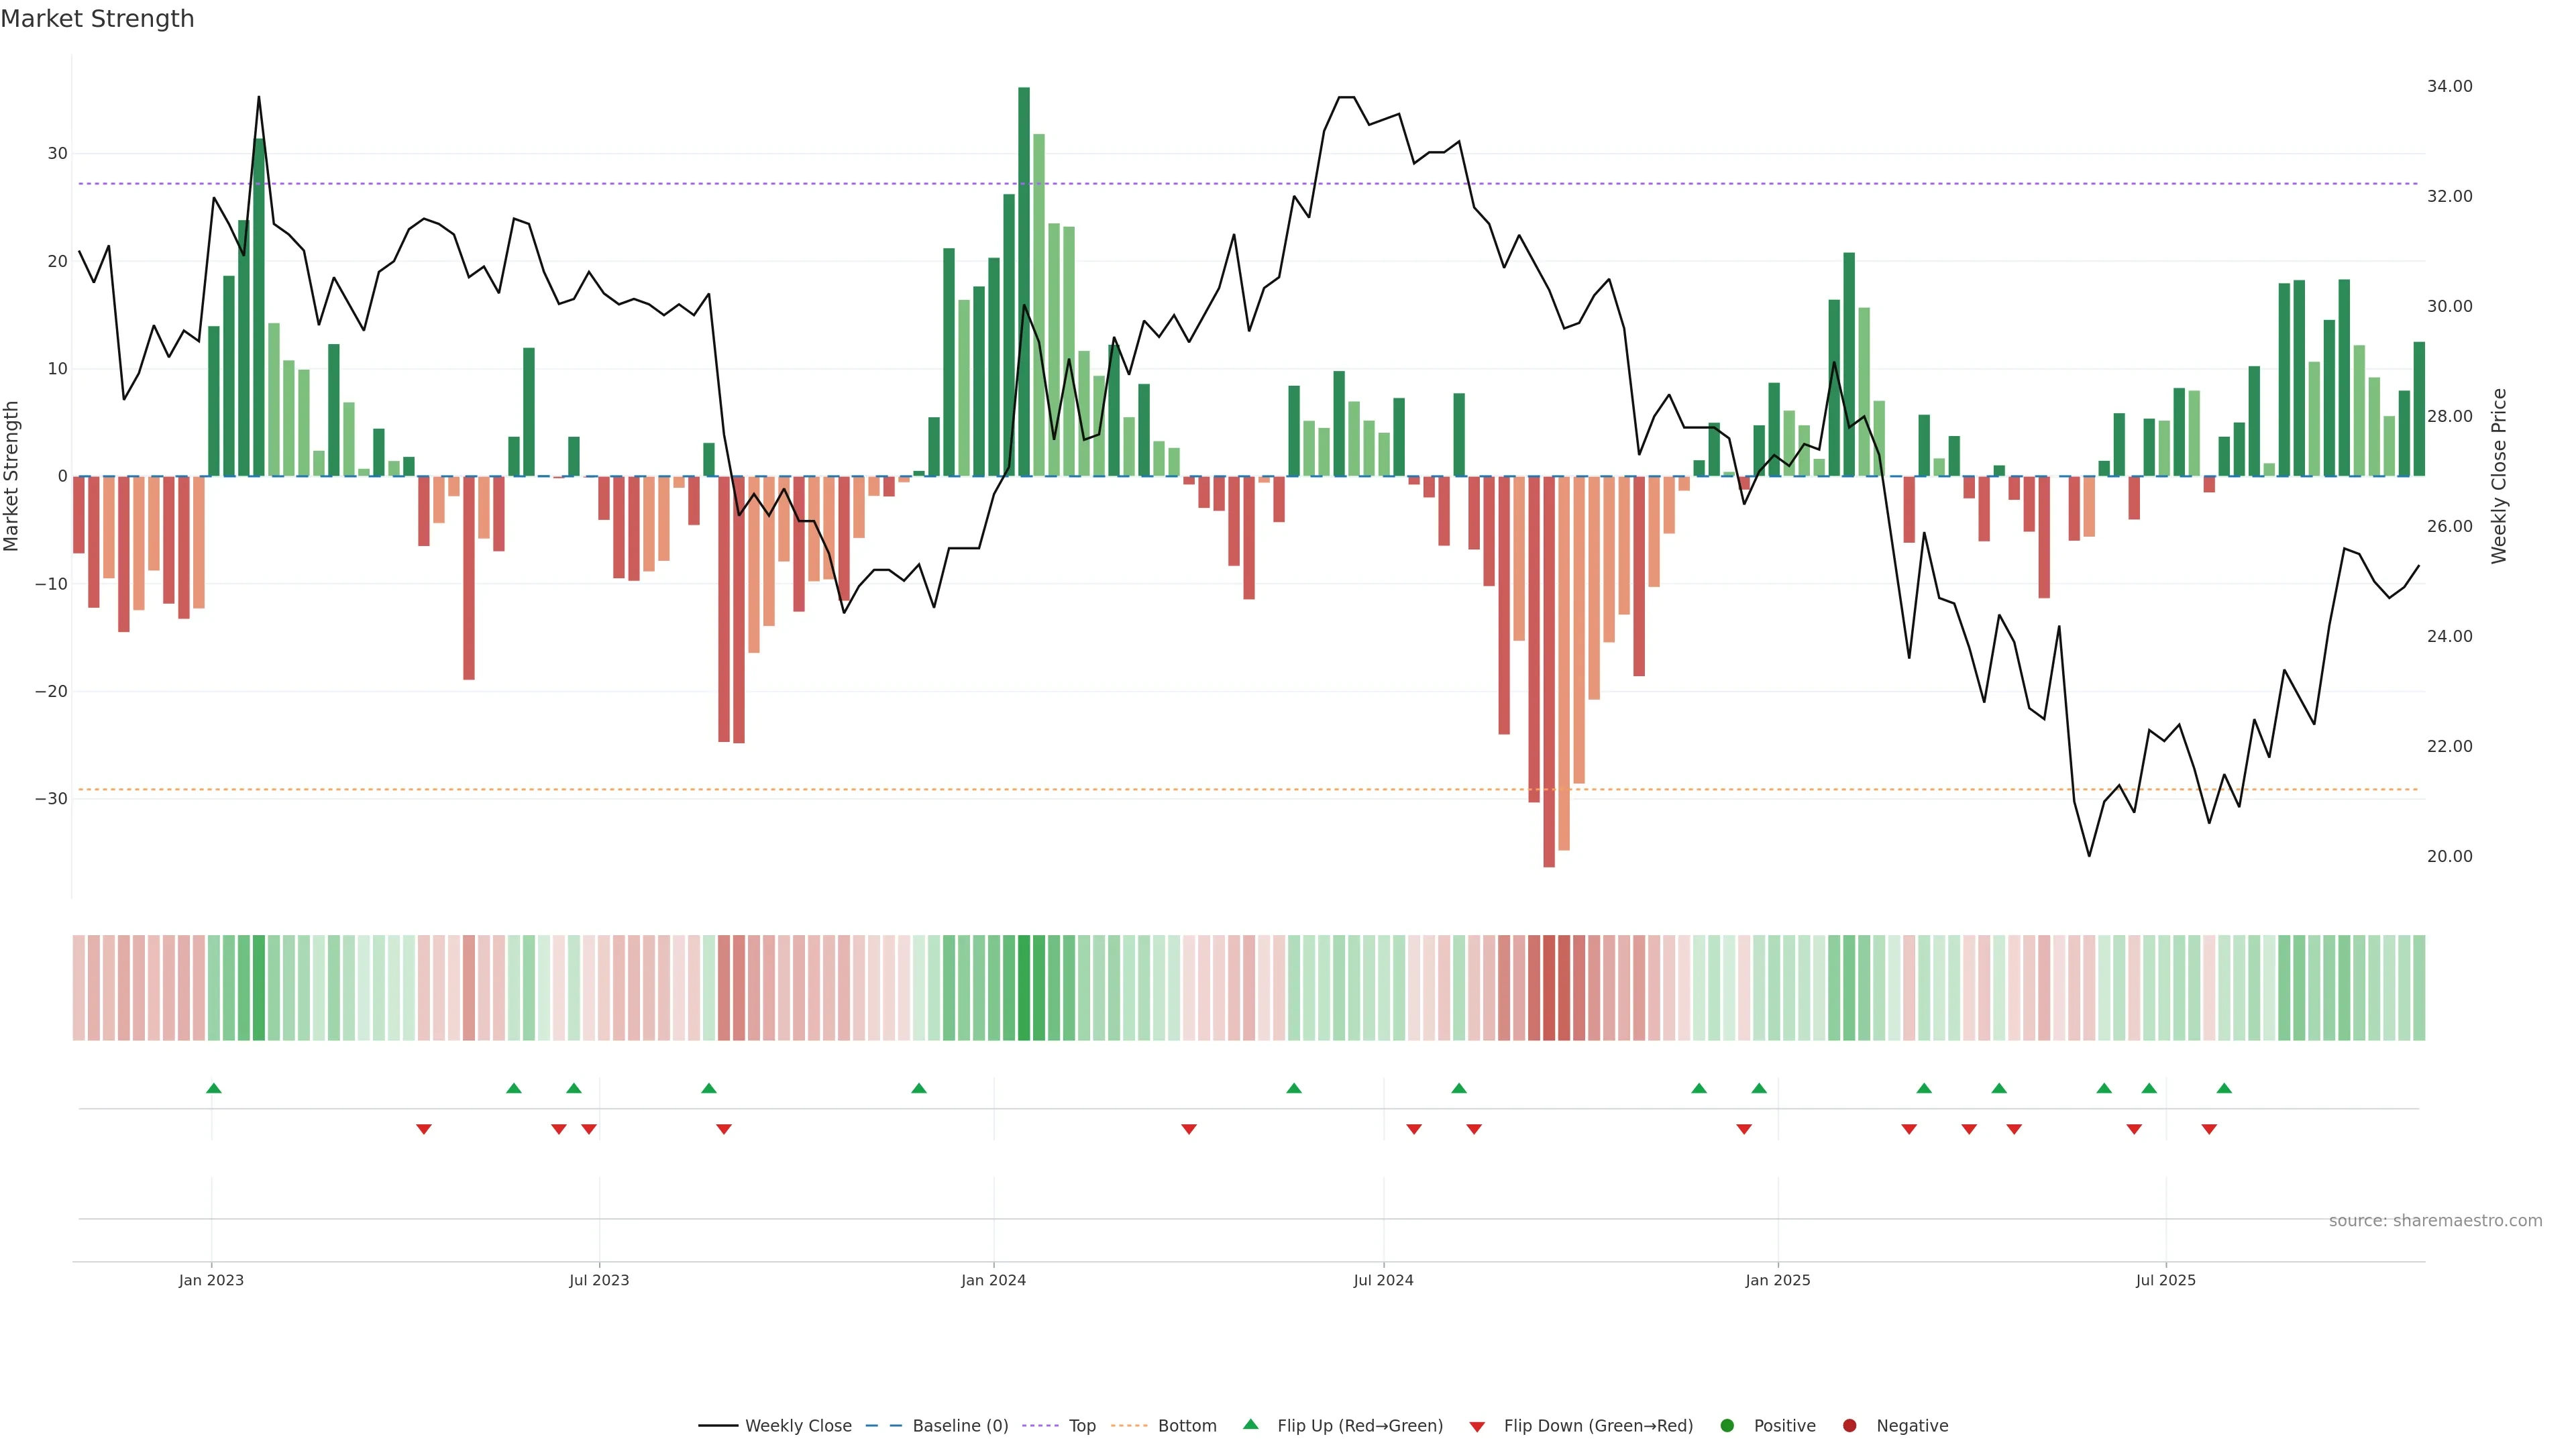Click first green flip-up triangle near Jan 2023
The width and height of the screenshot is (2576, 1449).
(x=213, y=1088)
